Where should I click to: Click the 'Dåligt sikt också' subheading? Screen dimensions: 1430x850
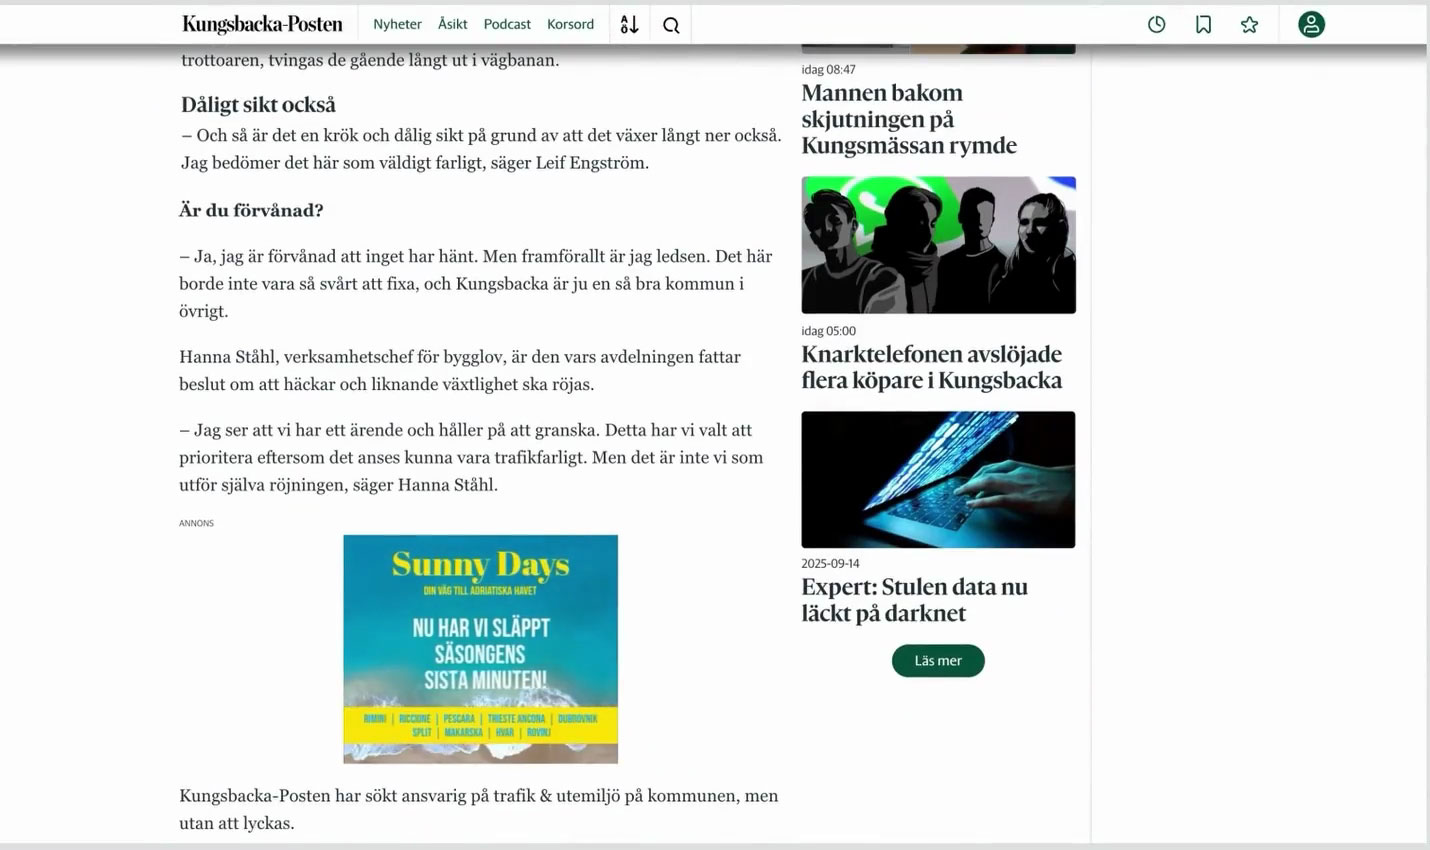pyautogui.click(x=258, y=105)
